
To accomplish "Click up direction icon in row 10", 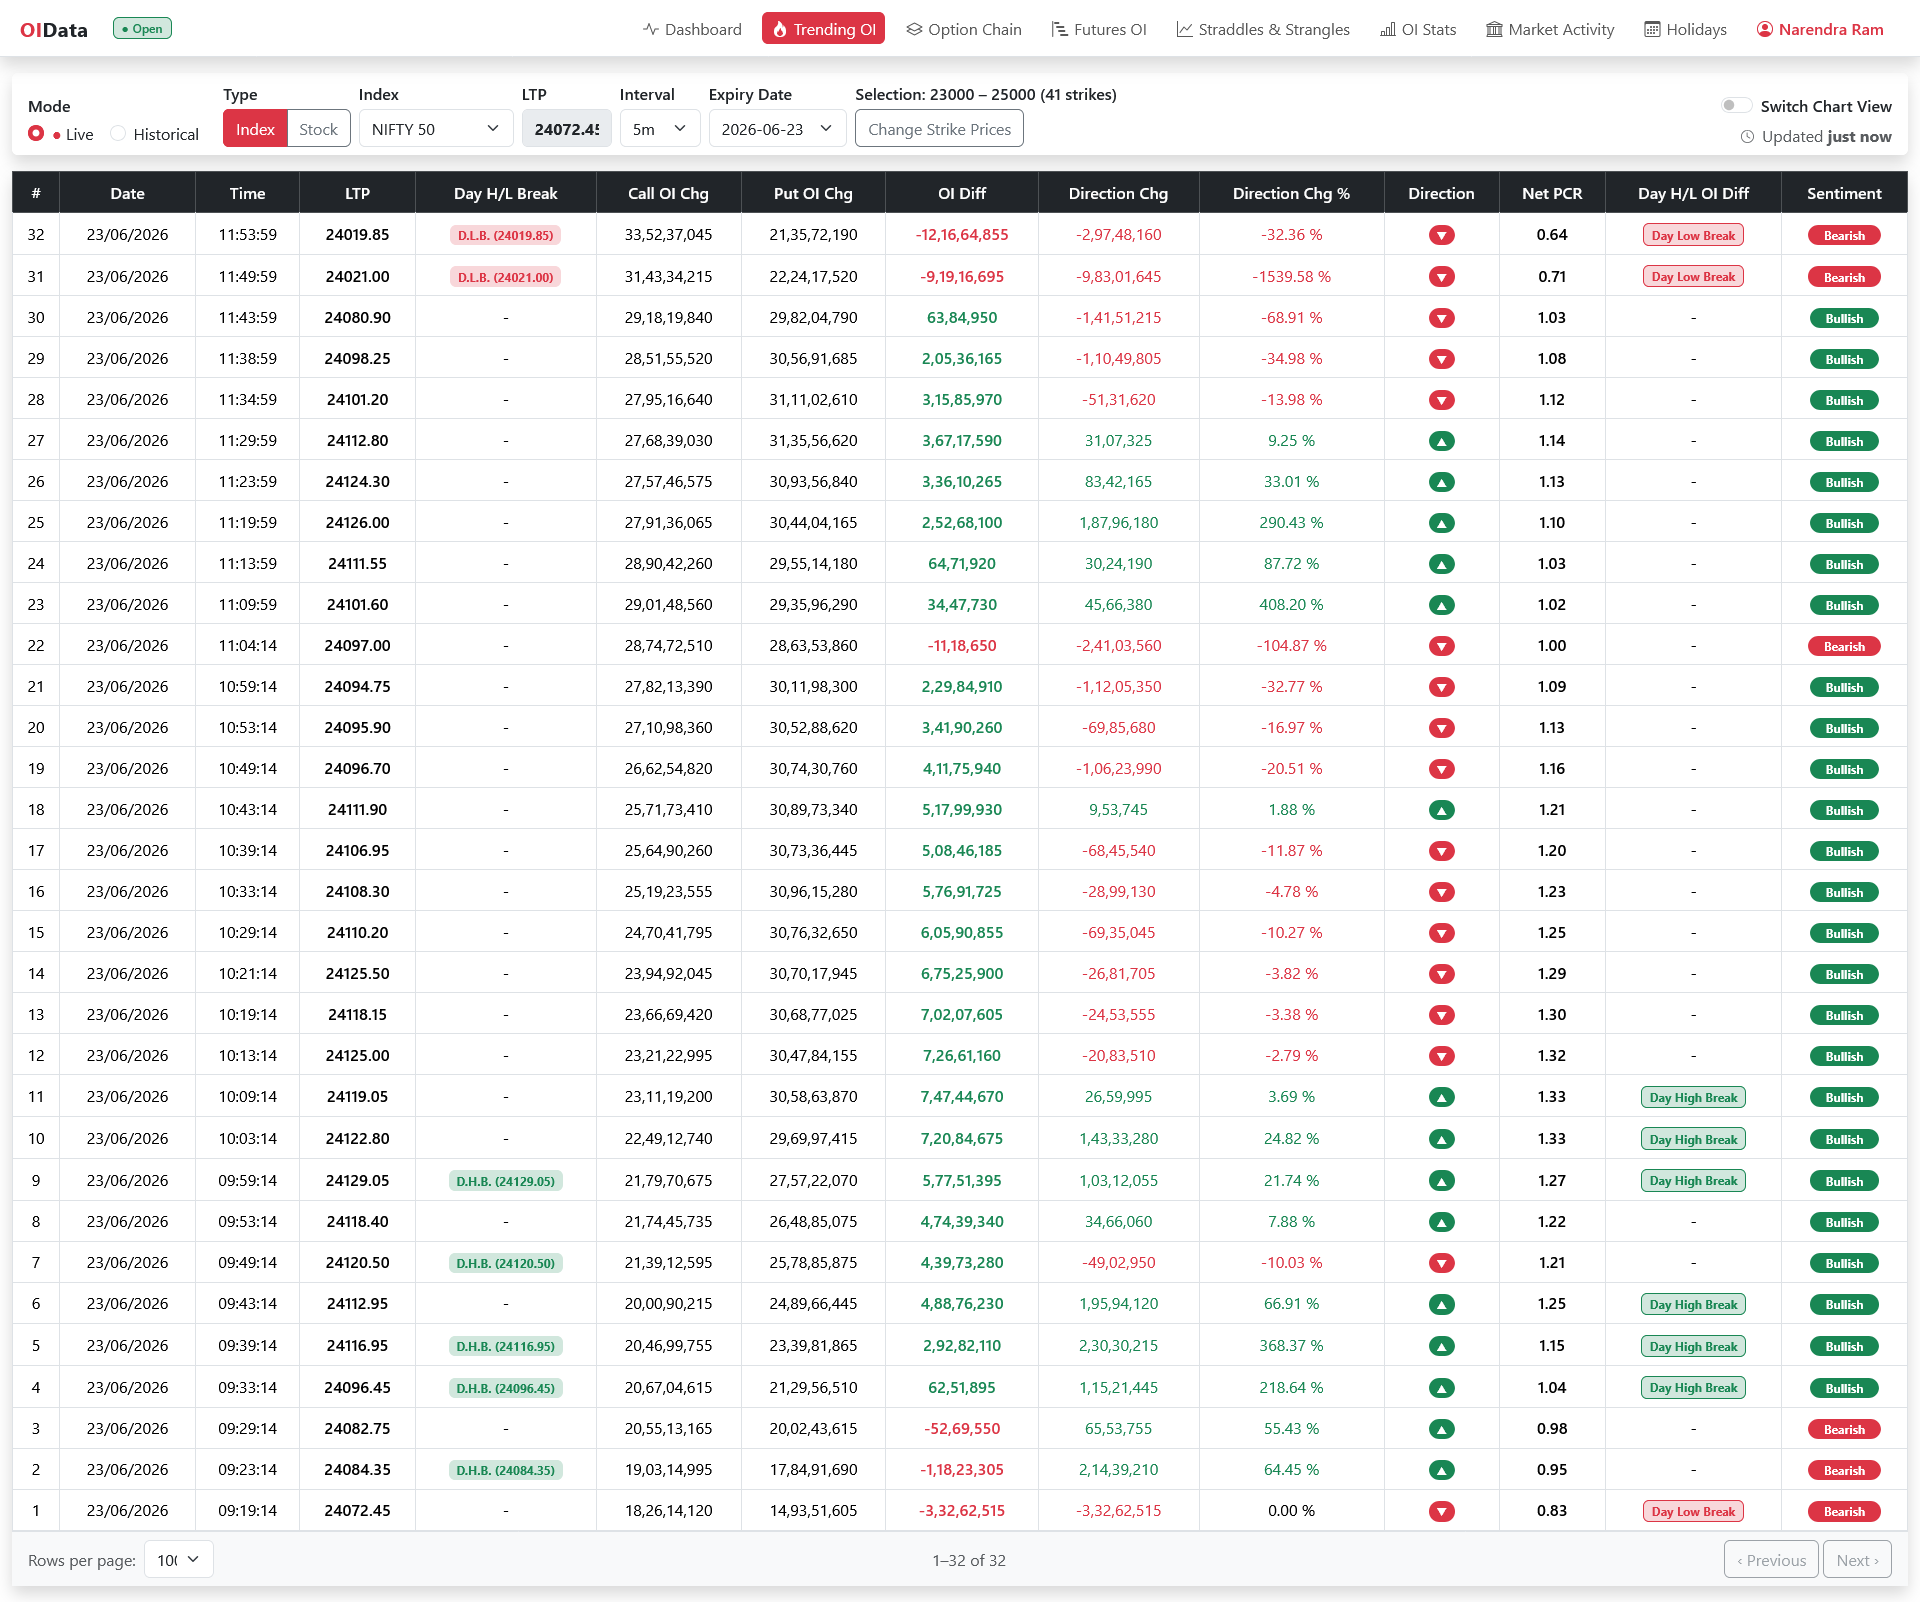I will click(1441, 1139).
